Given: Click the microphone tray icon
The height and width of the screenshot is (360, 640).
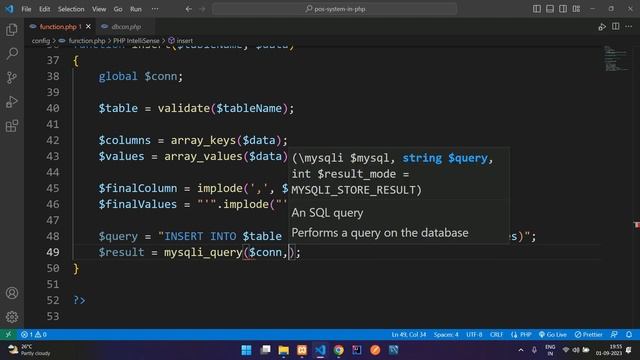Looking at the screenshot, I should click(x=534, y=350).
